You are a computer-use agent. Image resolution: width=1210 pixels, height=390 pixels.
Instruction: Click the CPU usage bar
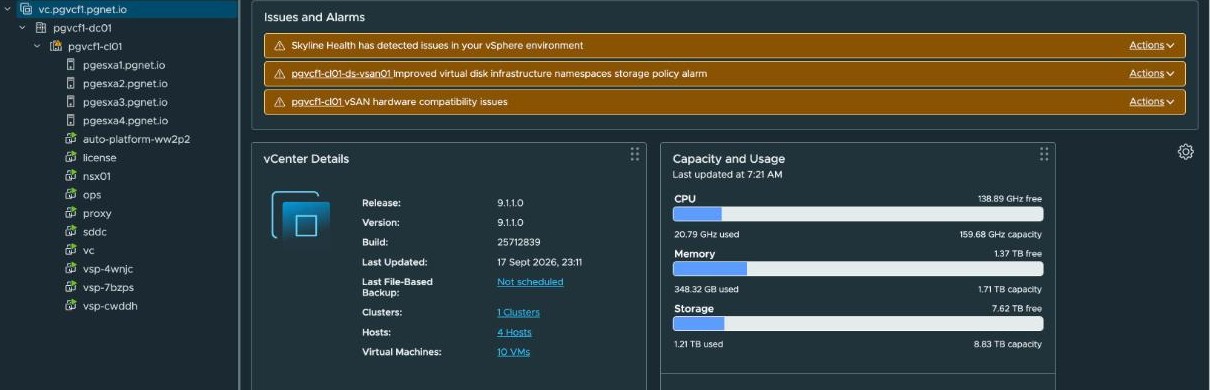858,214
